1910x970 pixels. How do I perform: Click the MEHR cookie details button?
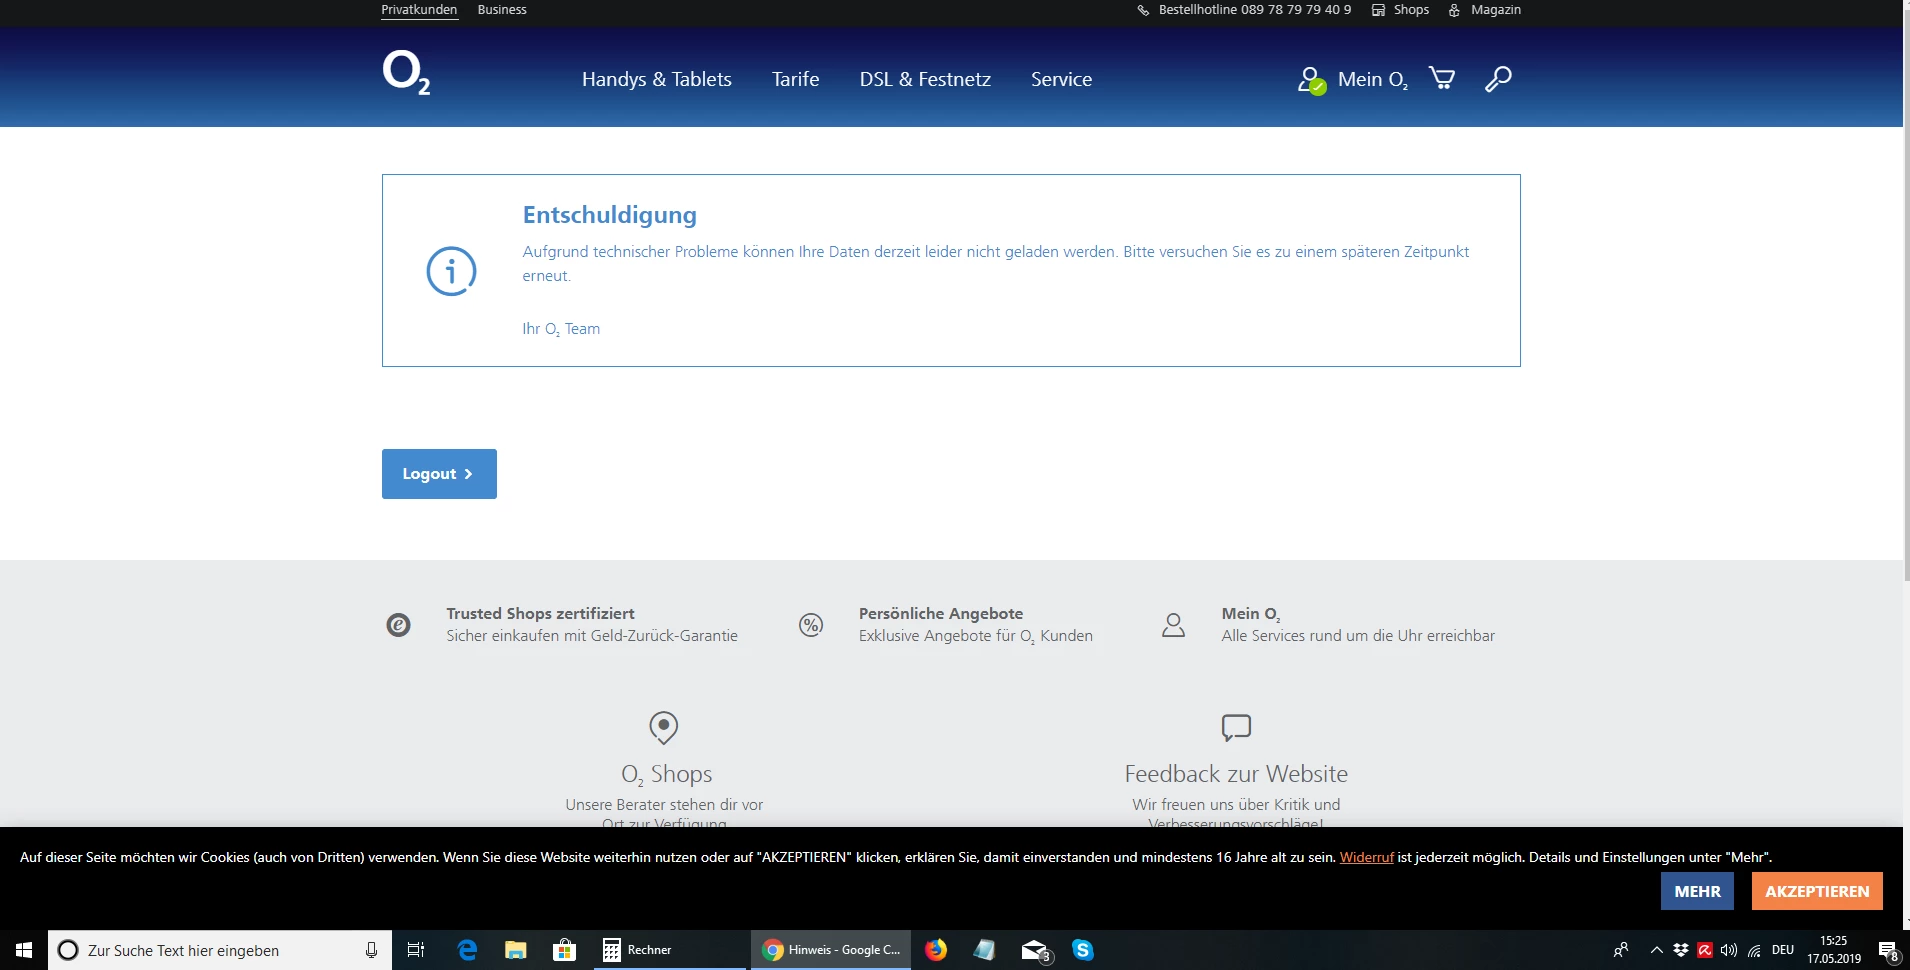point(1698,891)
